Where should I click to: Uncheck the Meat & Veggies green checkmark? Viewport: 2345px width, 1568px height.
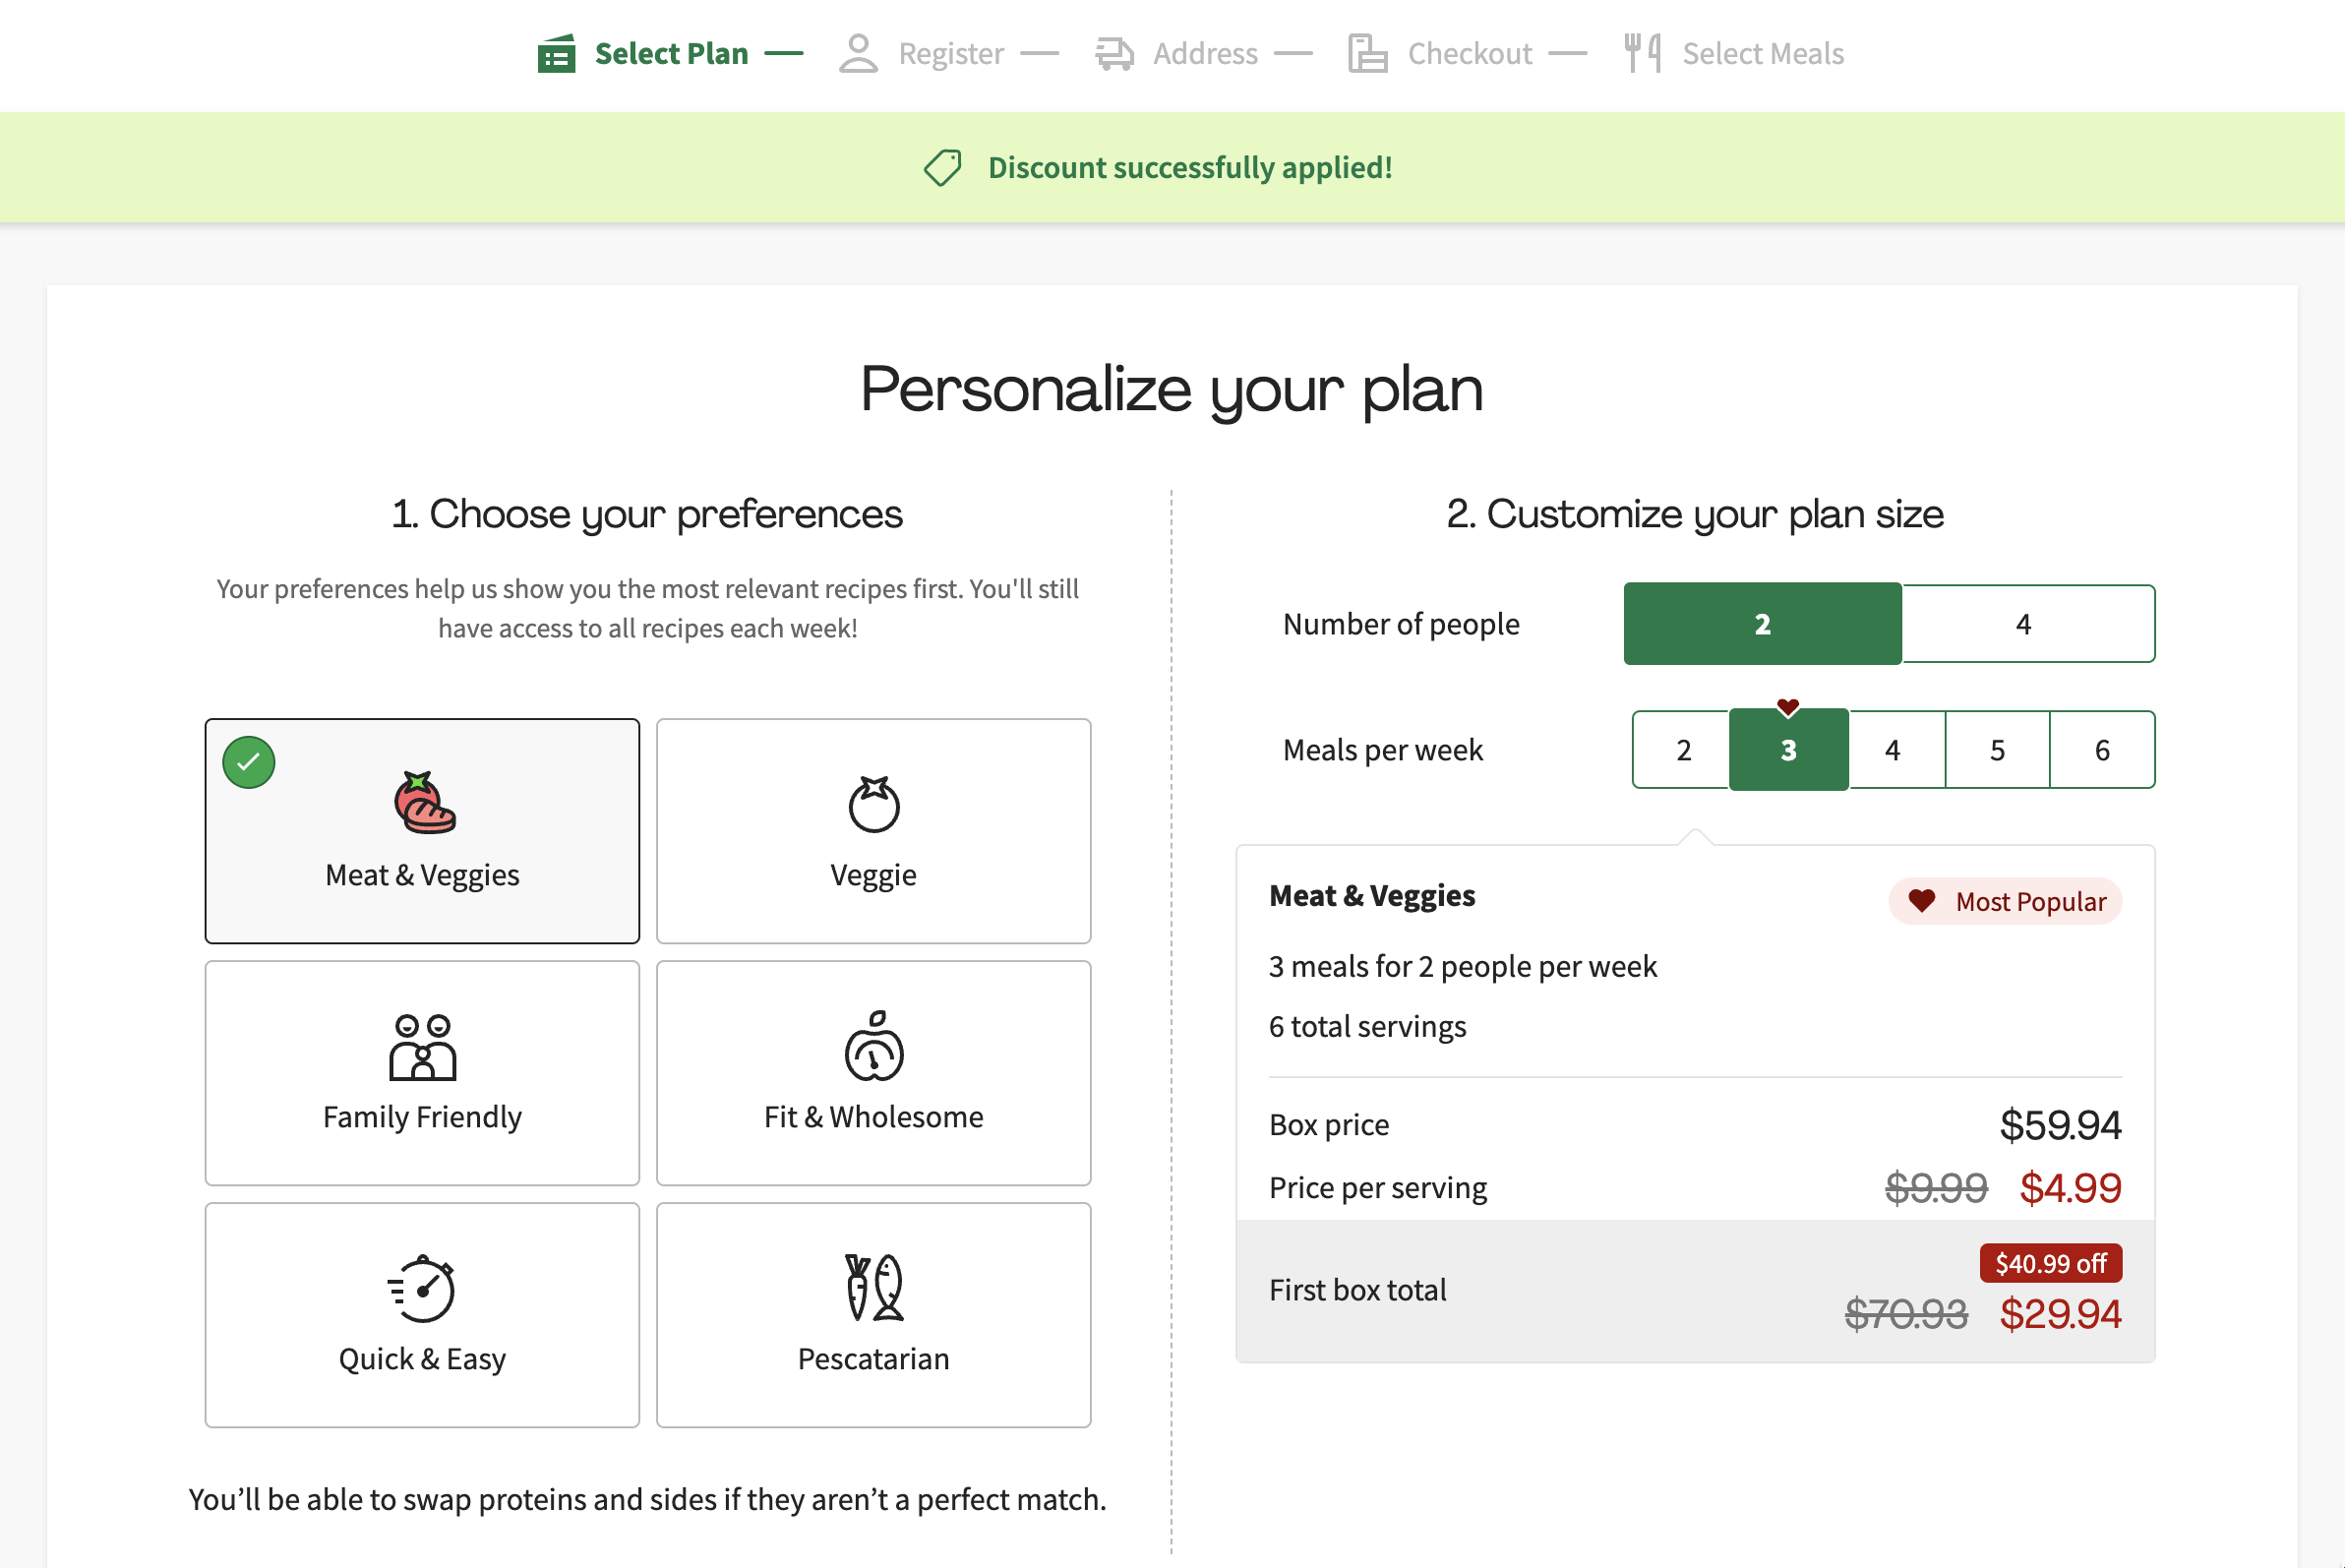(249, 763)
